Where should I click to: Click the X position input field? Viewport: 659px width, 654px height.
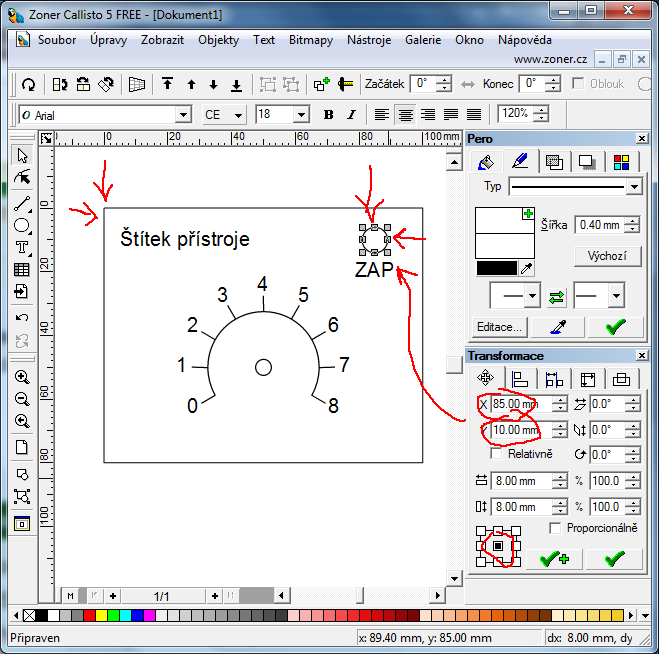coord(521,404)
